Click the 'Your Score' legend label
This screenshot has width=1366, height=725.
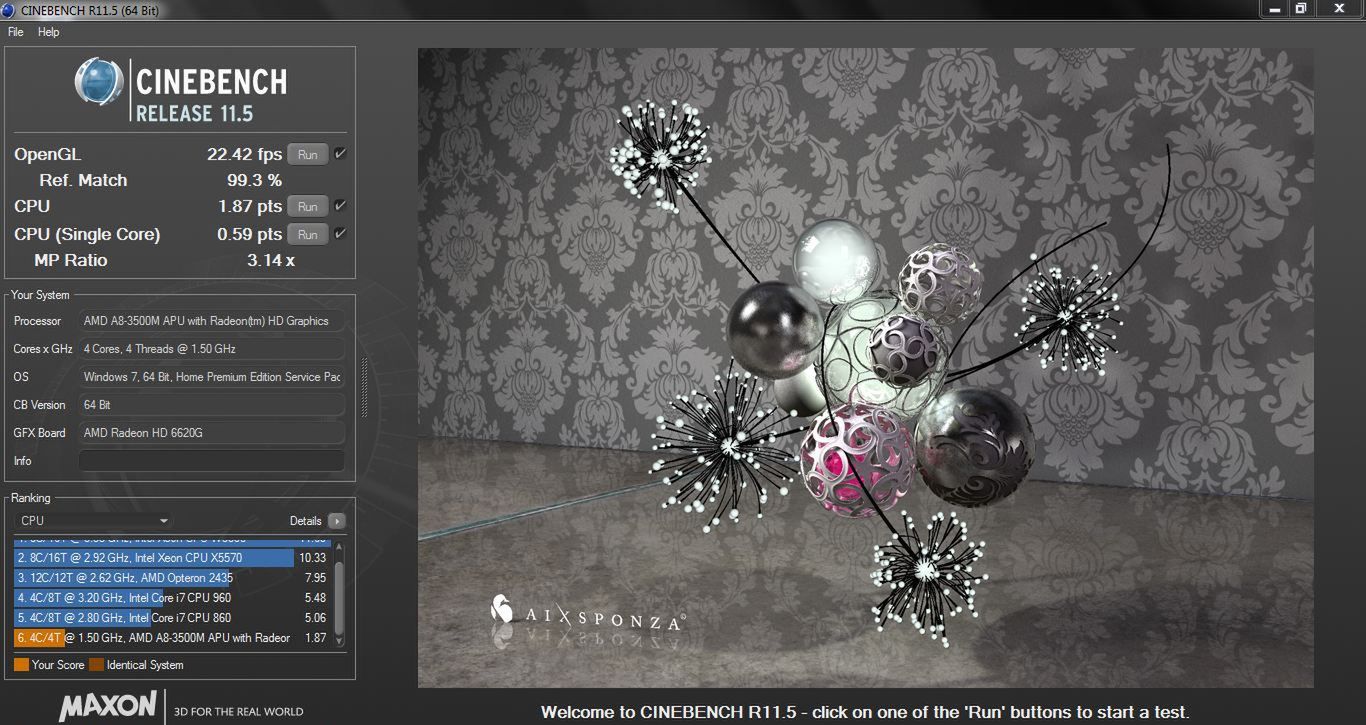coord(58,665)
